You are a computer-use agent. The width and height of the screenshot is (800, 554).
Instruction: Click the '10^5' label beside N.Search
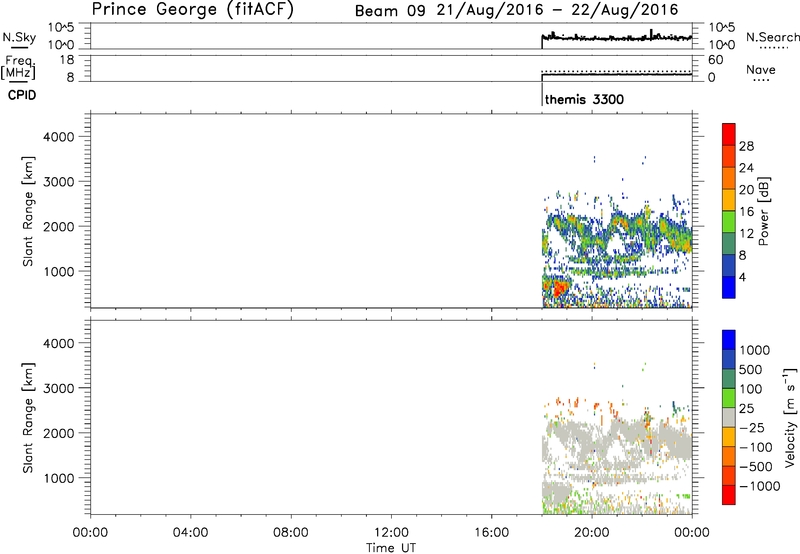[722, 27]
